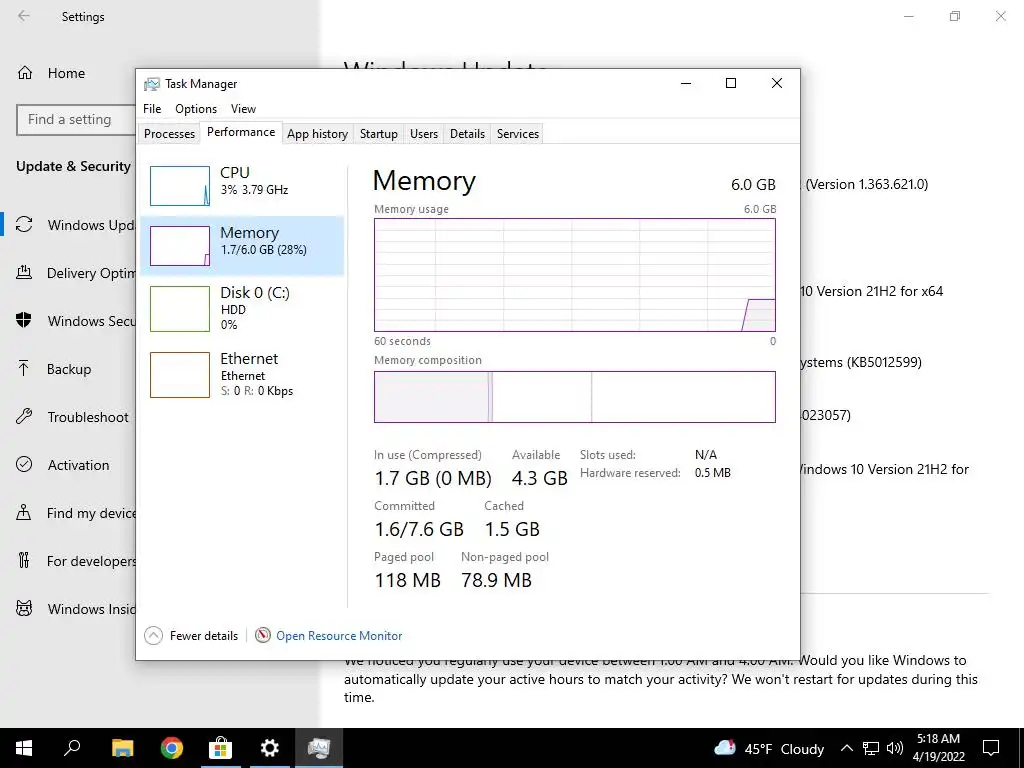
Task: Open taskbar search magnifier
Action: point(72,748)
